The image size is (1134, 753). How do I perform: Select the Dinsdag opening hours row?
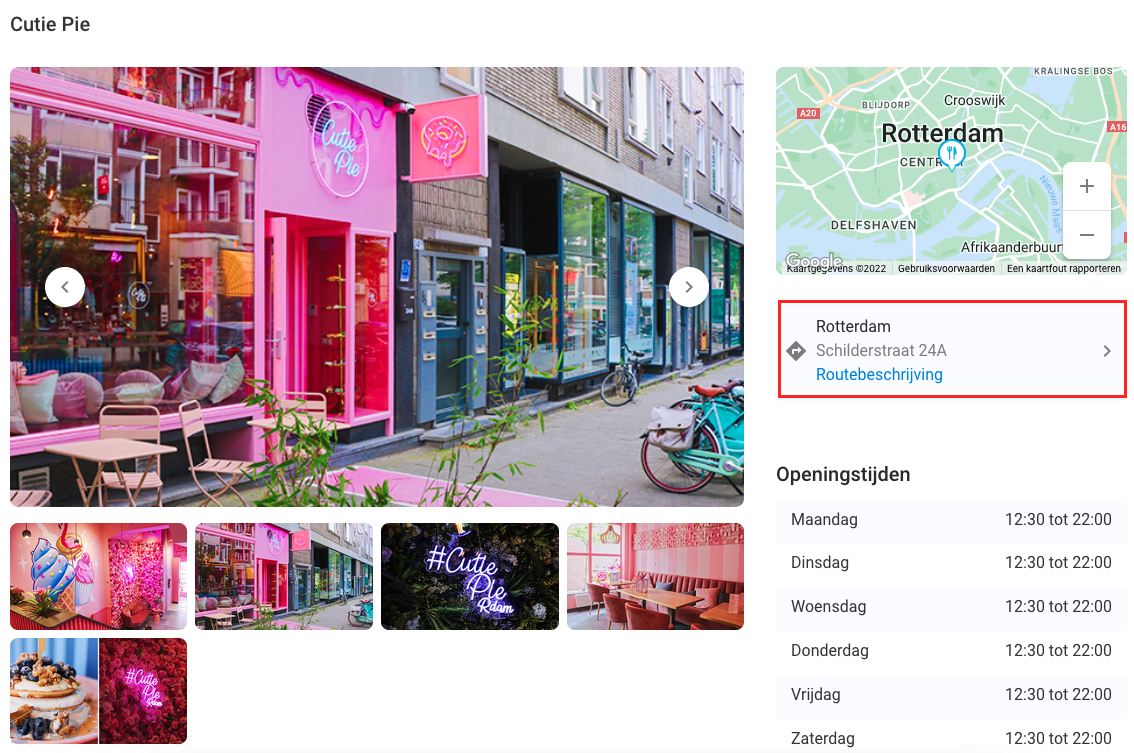click(951, 563)
